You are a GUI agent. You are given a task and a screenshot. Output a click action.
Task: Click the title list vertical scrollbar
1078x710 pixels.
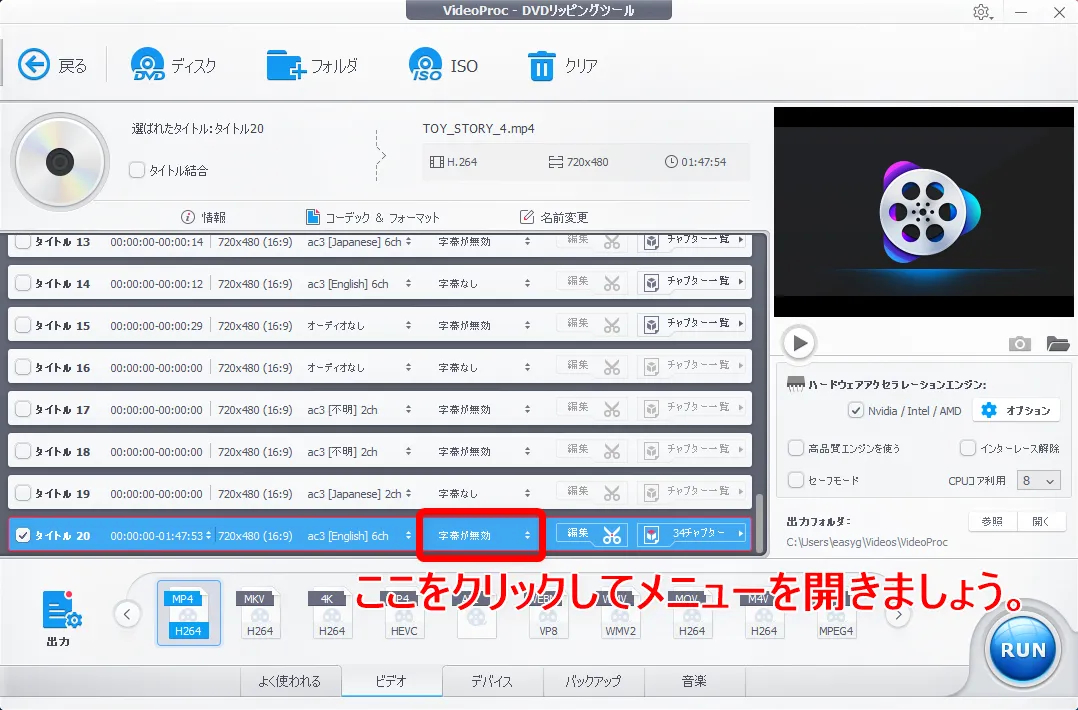point(759,522)
